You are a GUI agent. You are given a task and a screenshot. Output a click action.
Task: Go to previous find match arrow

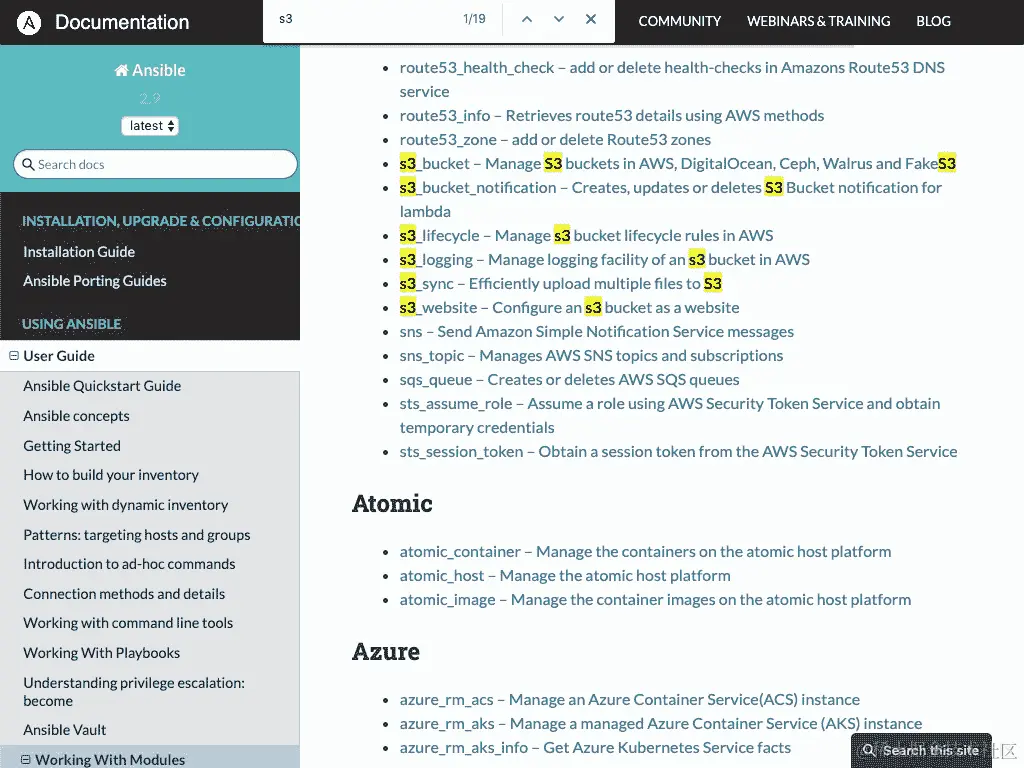527,19
